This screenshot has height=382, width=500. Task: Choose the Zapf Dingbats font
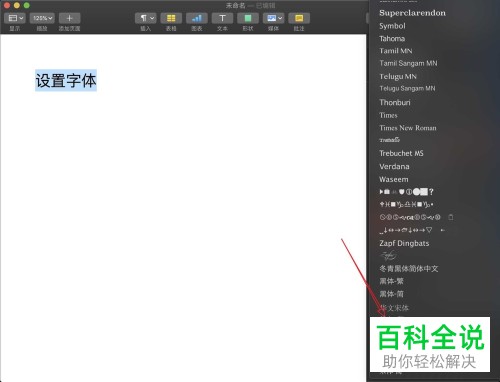point(404,243)
